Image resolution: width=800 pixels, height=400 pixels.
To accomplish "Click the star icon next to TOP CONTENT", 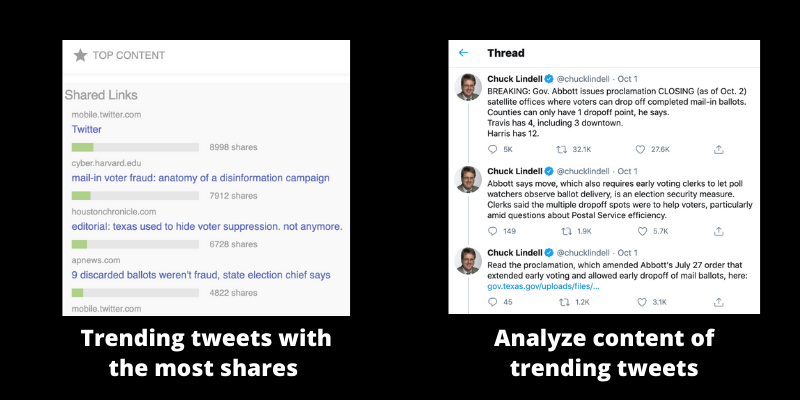I will click(x=80, y=55).
